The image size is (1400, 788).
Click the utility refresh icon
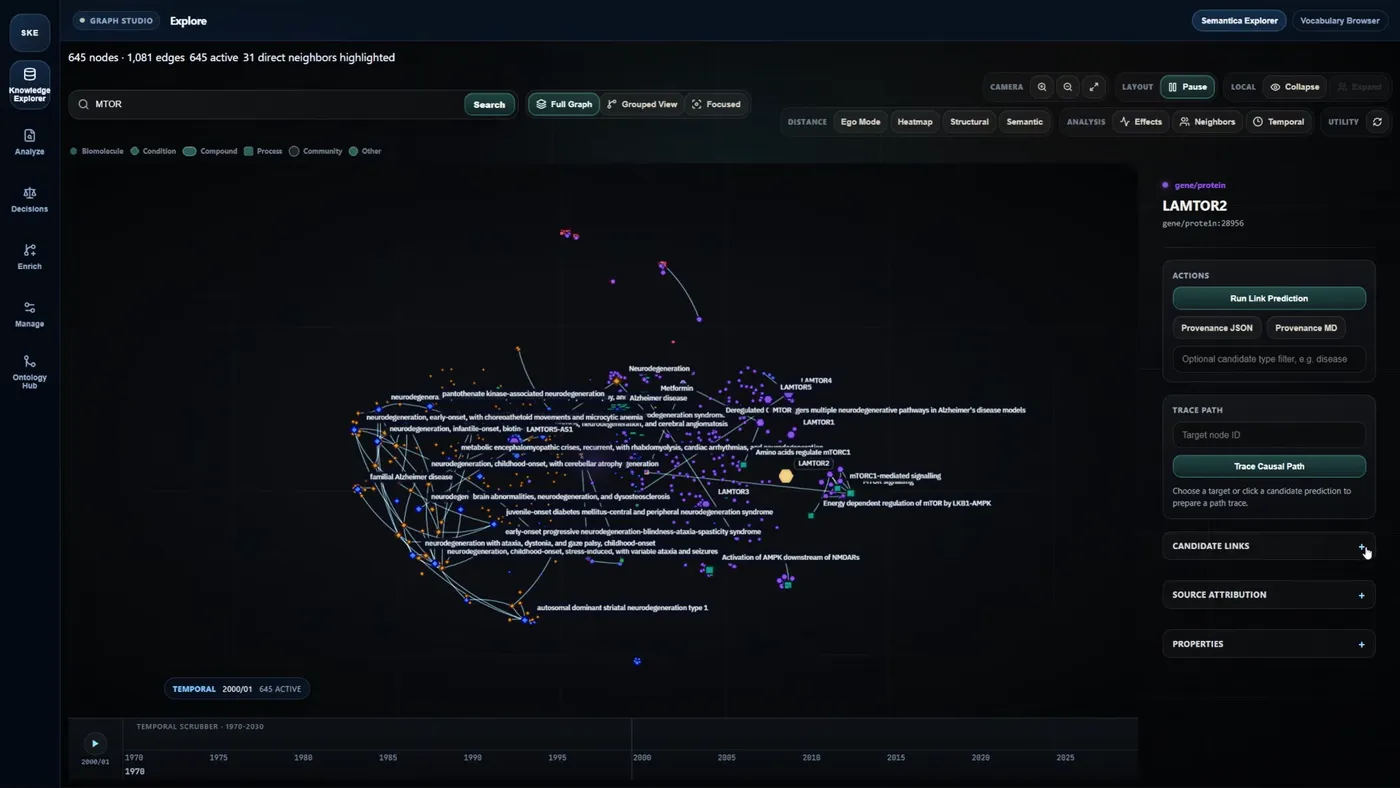1377,122
